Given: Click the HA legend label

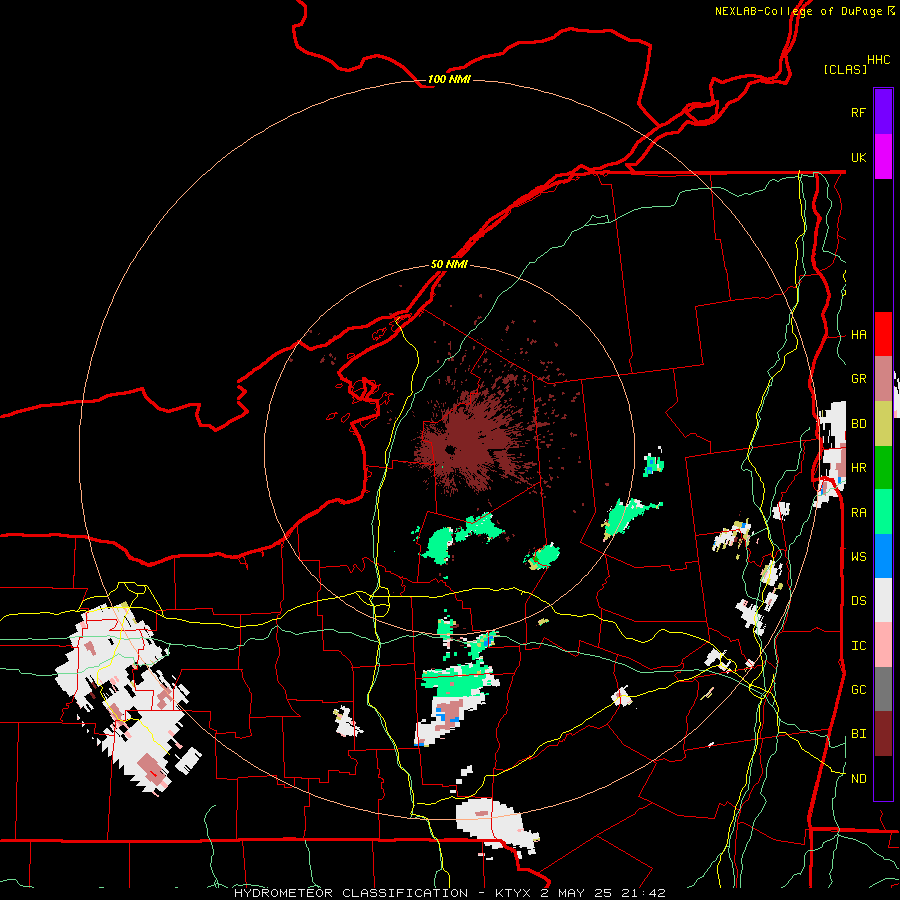Looking at the screenshot, I should coord(858,335).
